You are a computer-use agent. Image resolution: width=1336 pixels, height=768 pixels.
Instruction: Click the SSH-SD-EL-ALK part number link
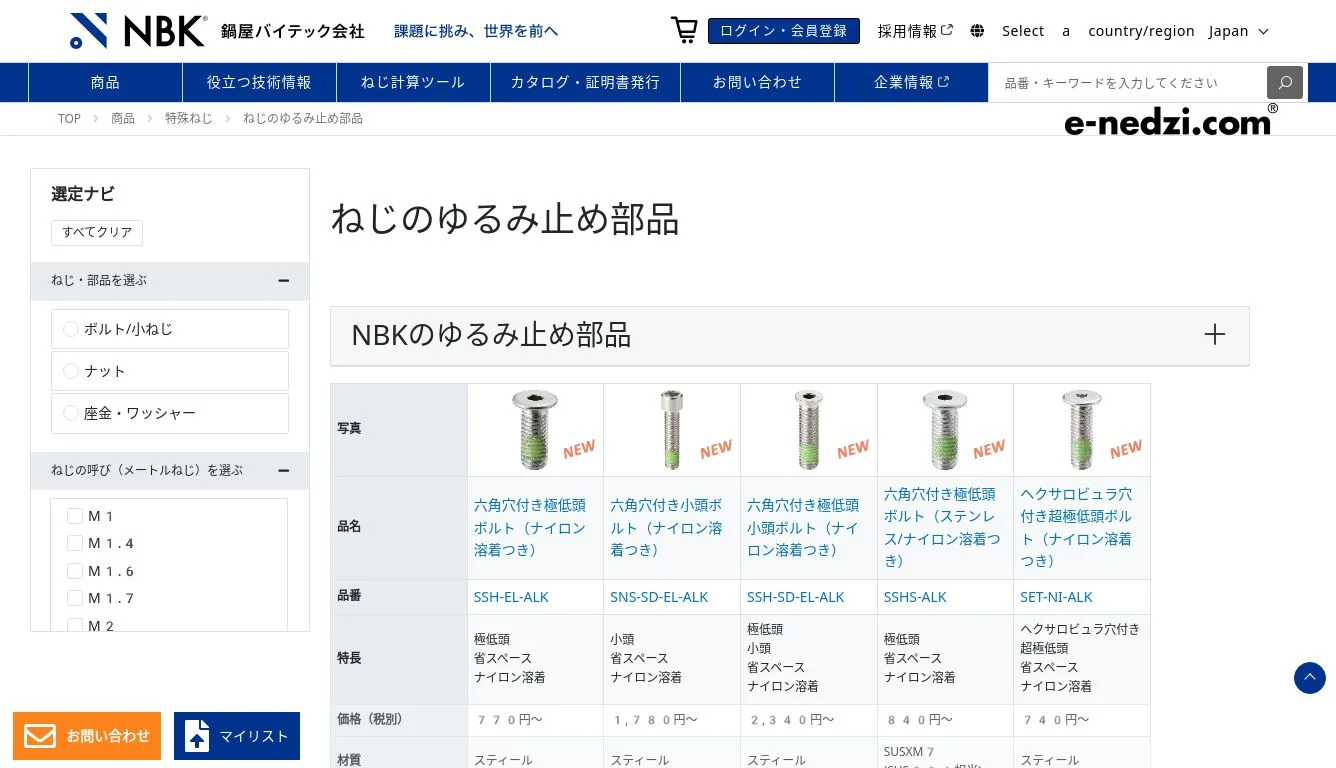click(x=796, y=597)
